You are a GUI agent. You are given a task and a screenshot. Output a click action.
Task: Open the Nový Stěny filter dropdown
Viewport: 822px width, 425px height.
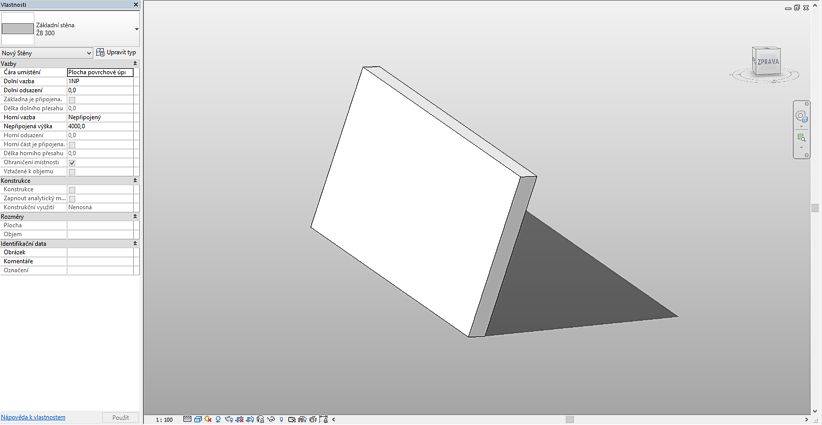tap(47, 53)
